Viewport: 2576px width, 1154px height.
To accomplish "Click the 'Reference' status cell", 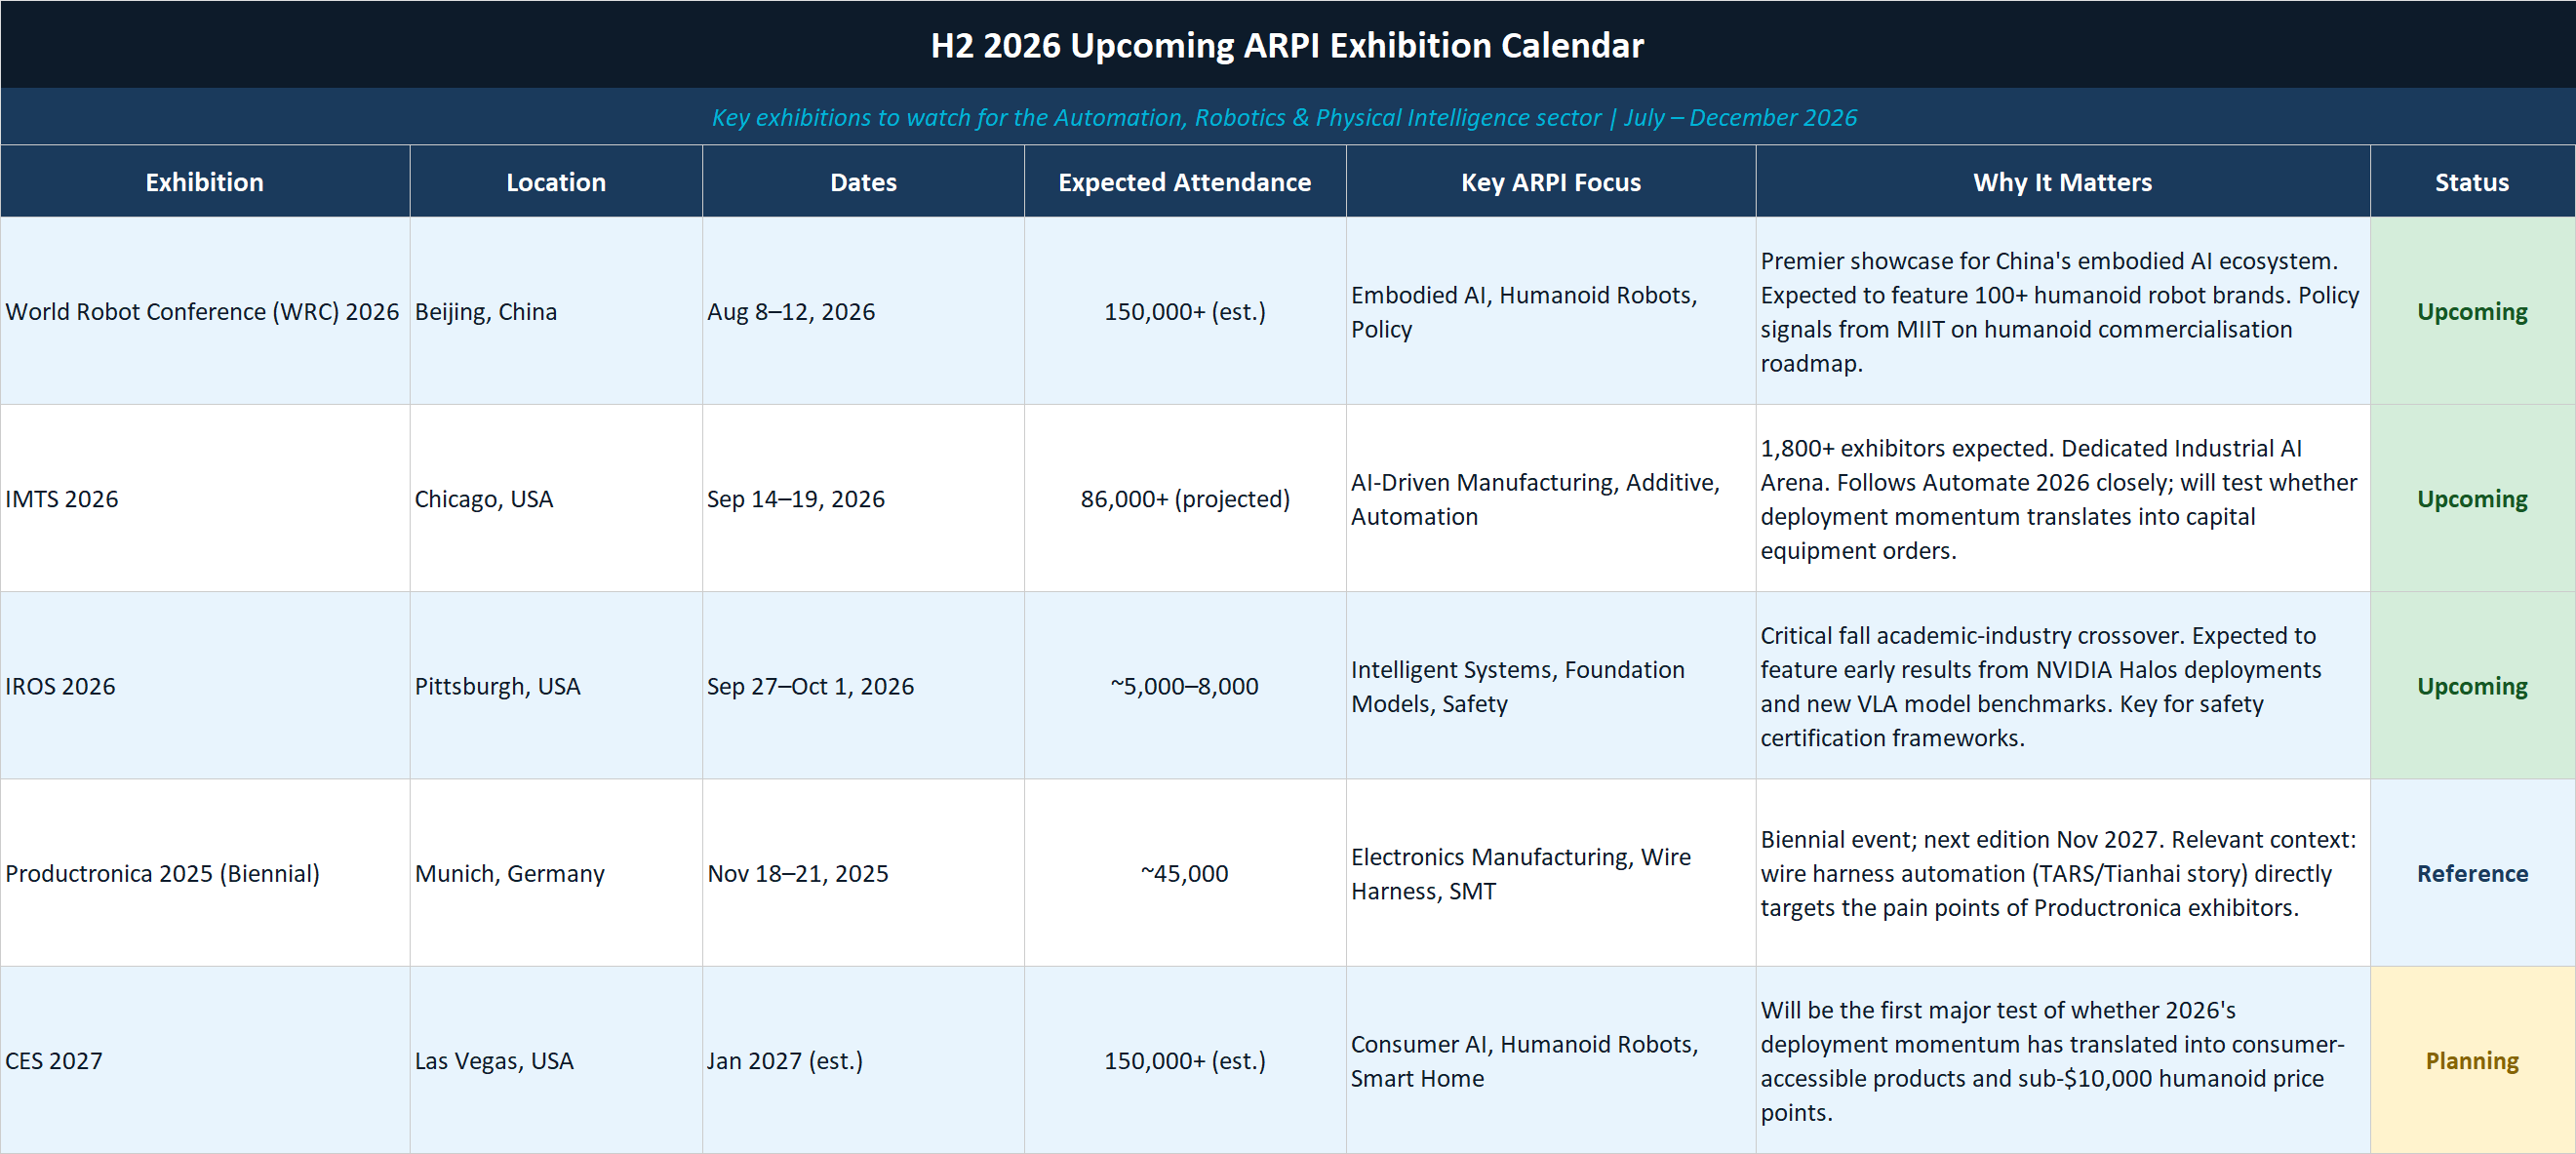I will (x=2473, y=872).
